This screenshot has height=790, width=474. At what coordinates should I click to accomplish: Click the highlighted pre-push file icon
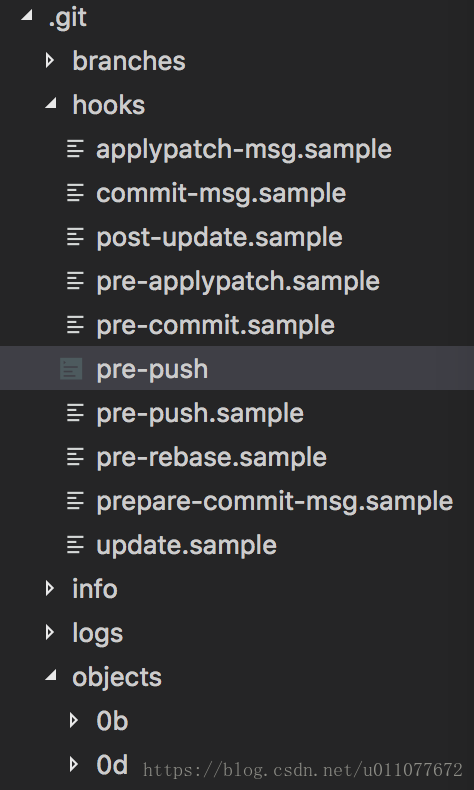(x=71, y=369)
